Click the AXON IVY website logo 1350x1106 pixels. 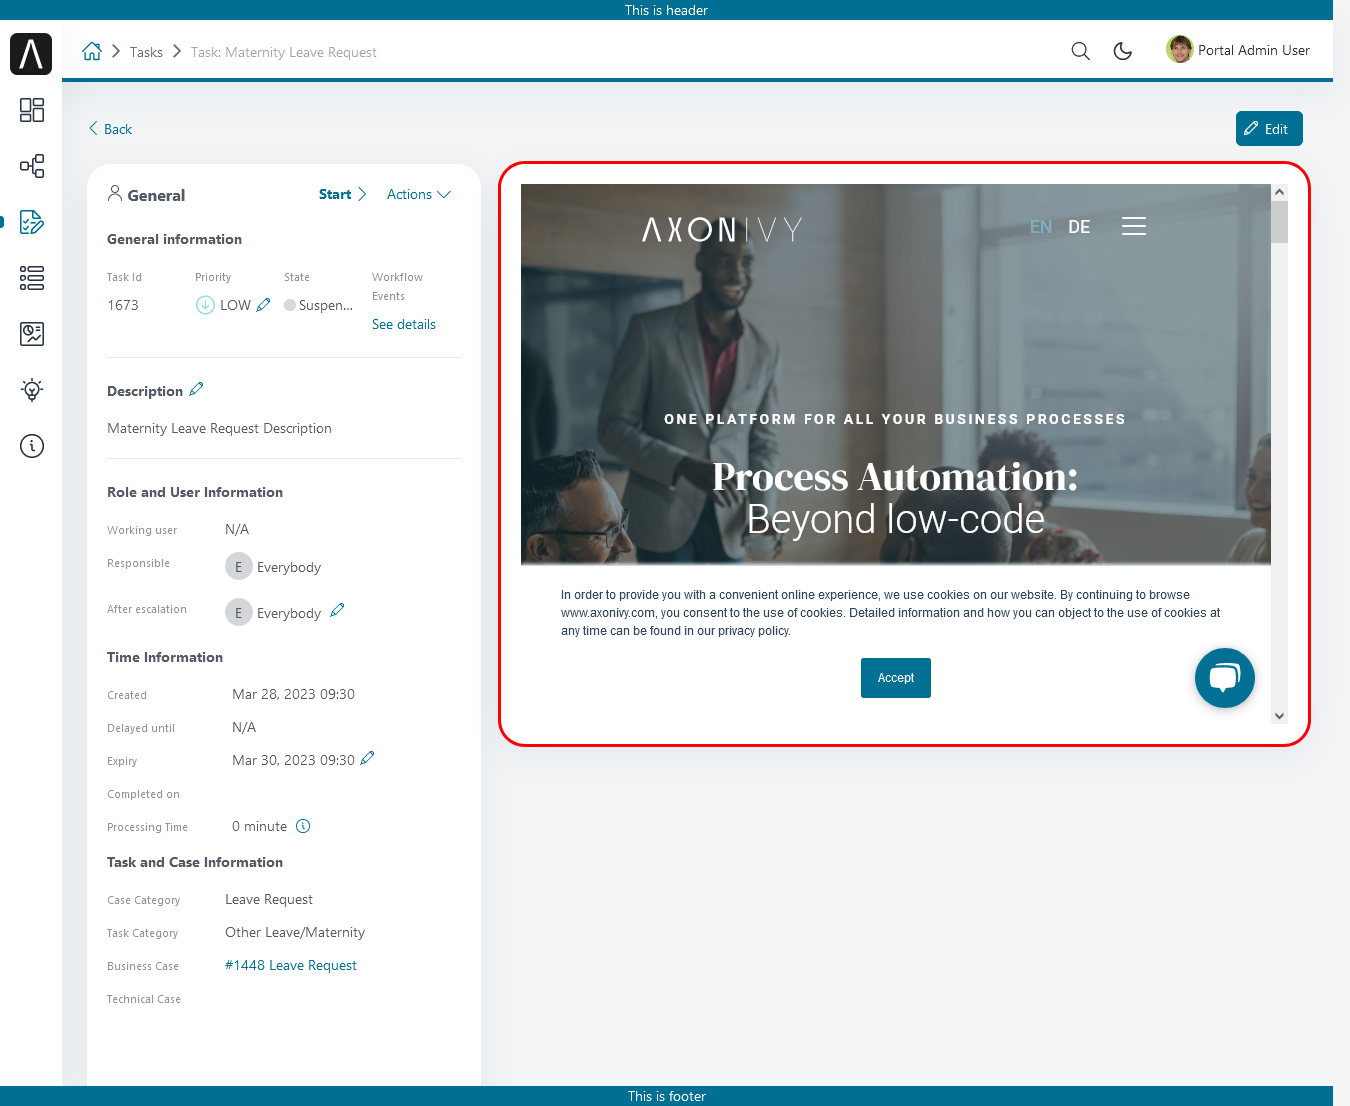coord(722,230)
